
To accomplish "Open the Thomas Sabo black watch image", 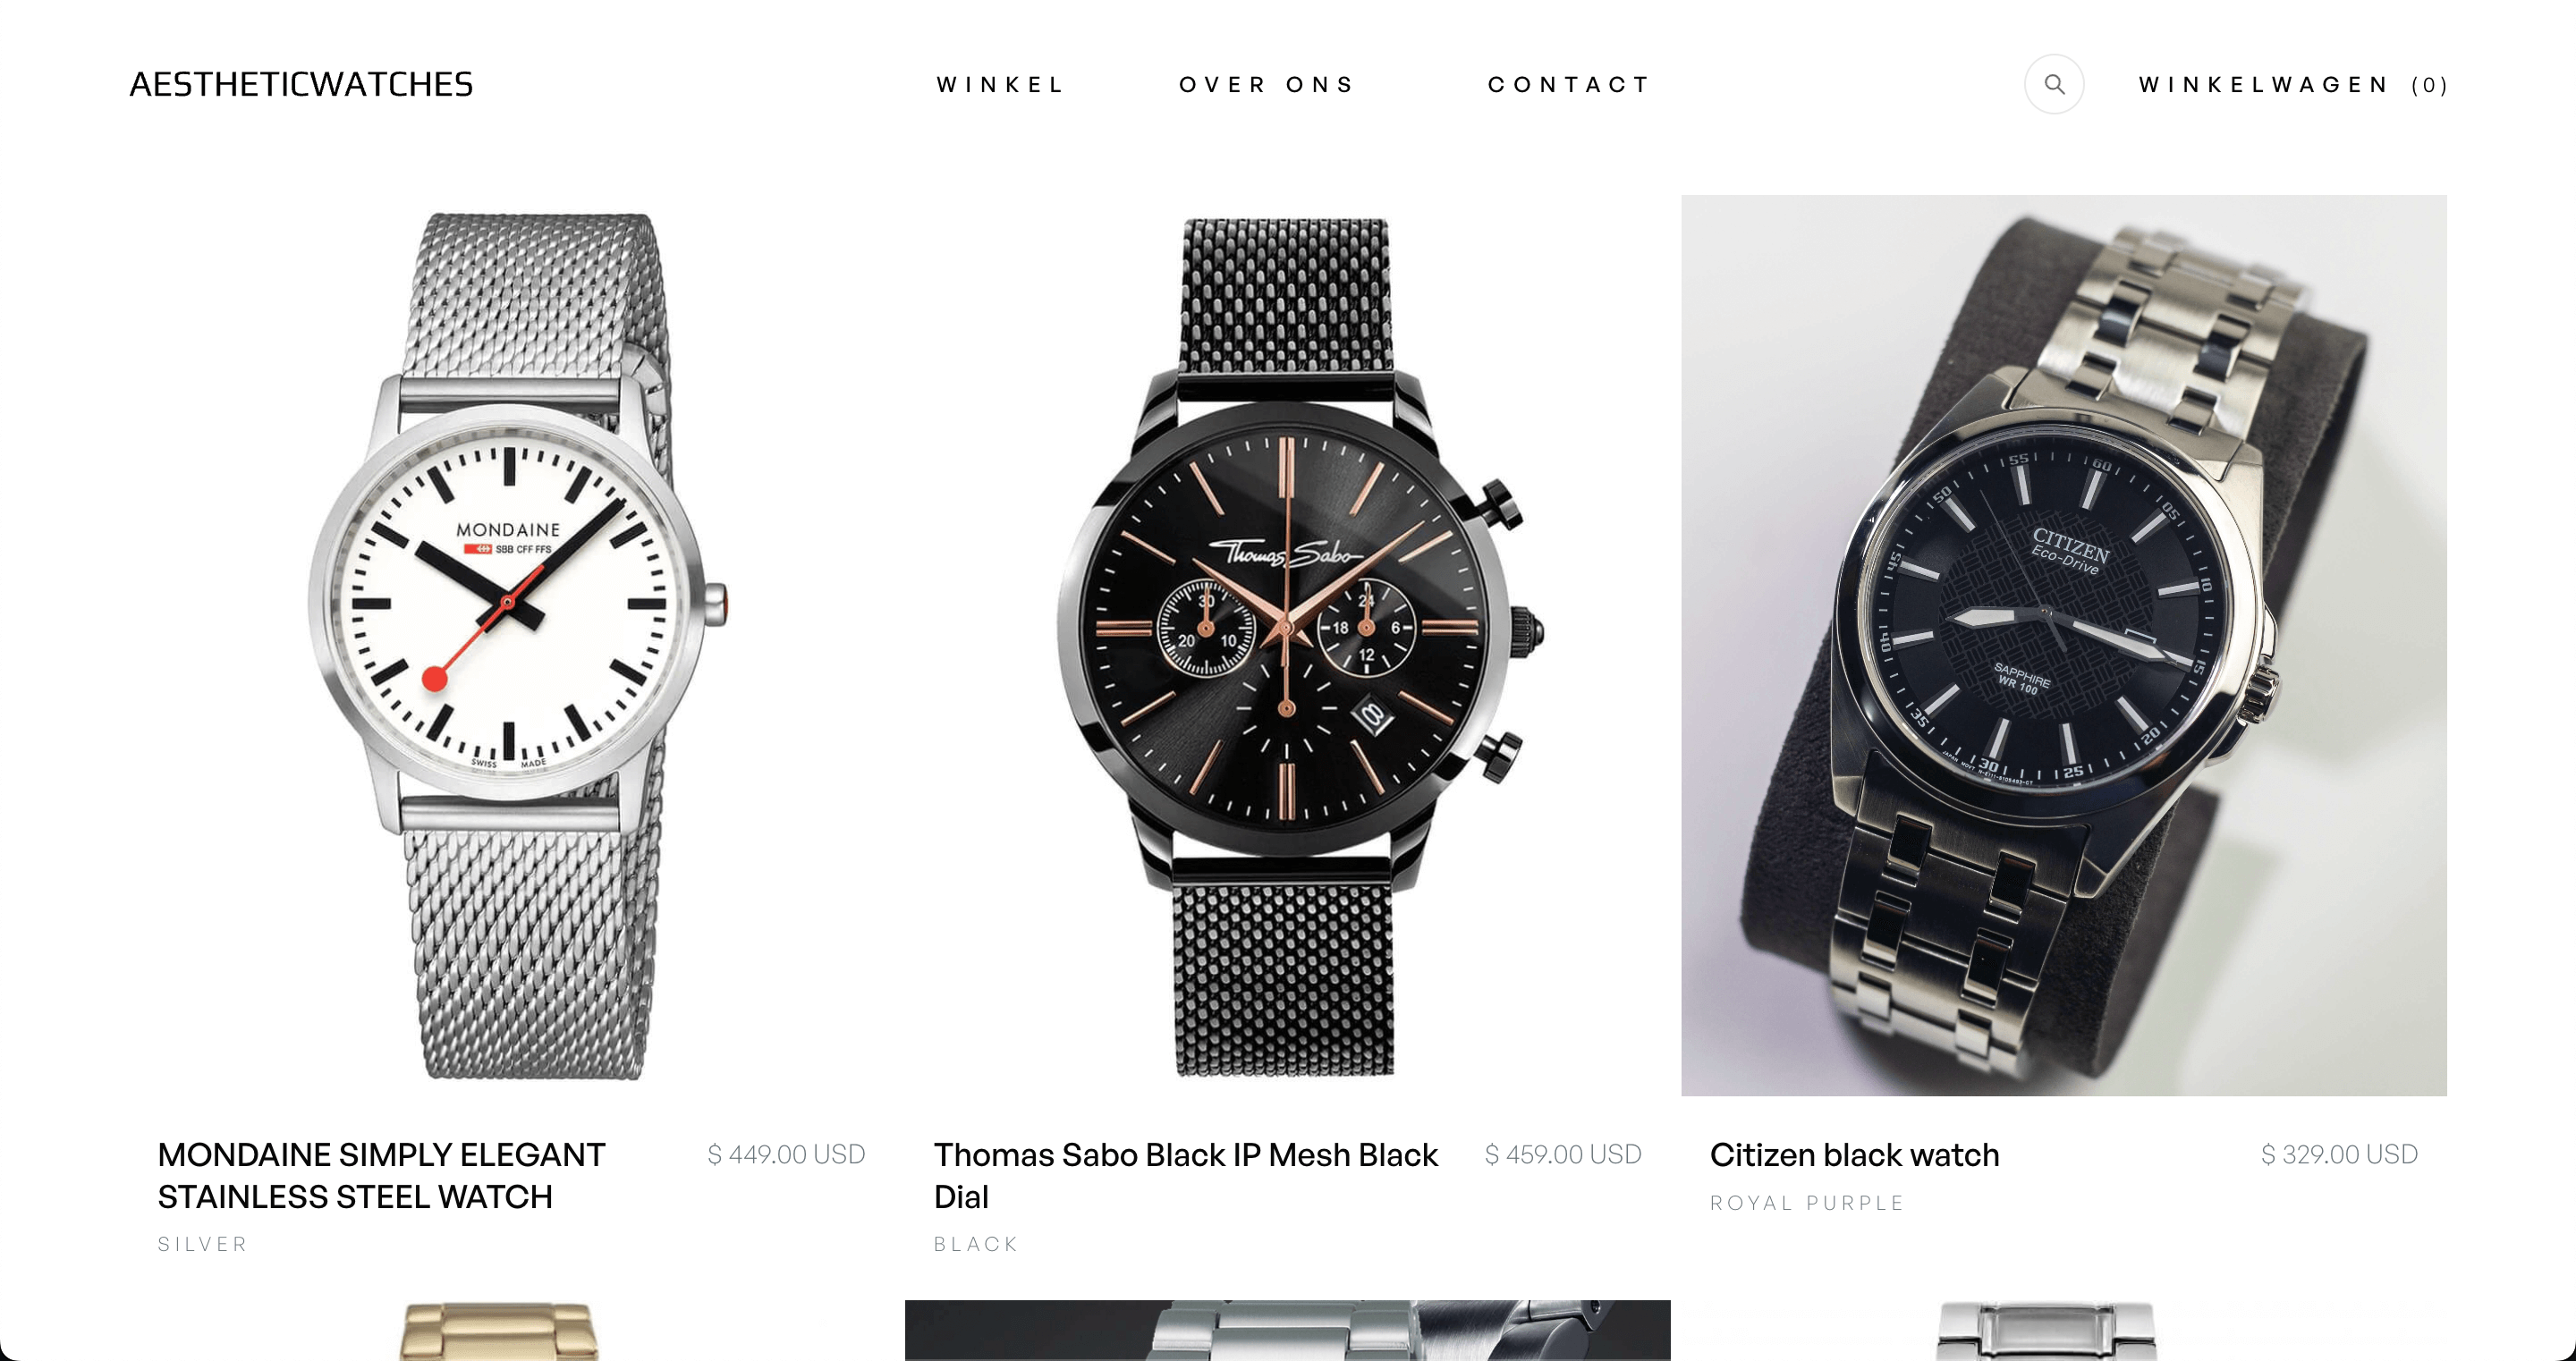I will (1288, 646).
